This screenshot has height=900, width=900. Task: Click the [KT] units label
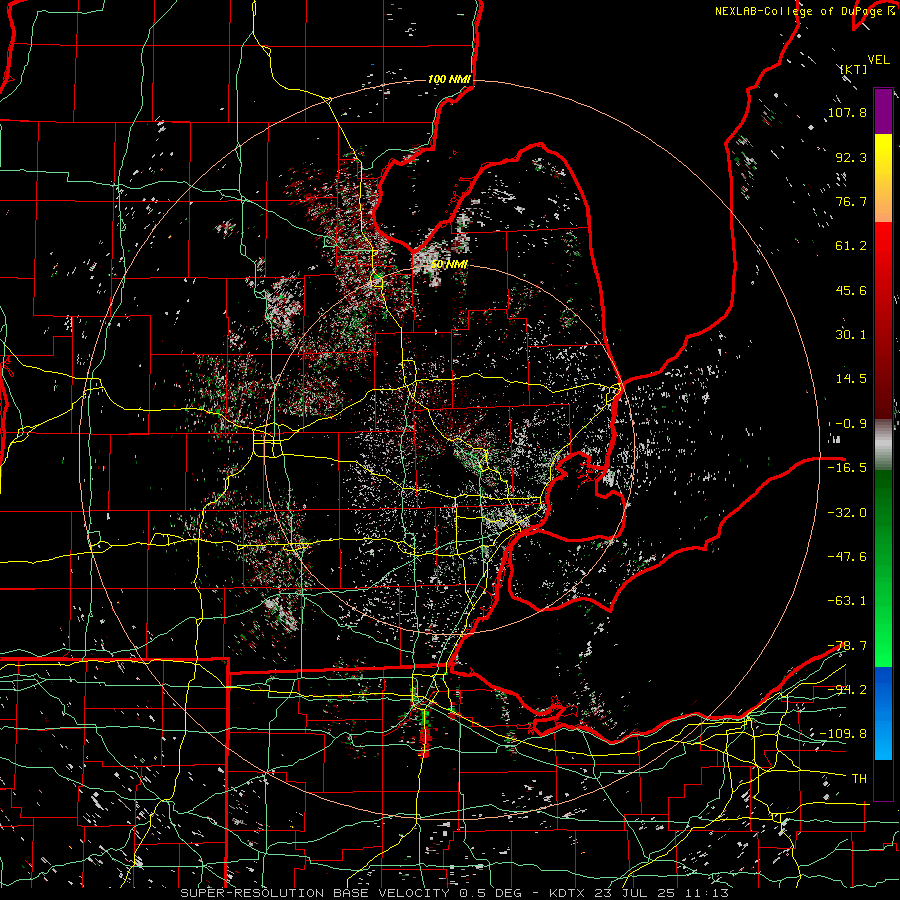[x=854, y=69]
